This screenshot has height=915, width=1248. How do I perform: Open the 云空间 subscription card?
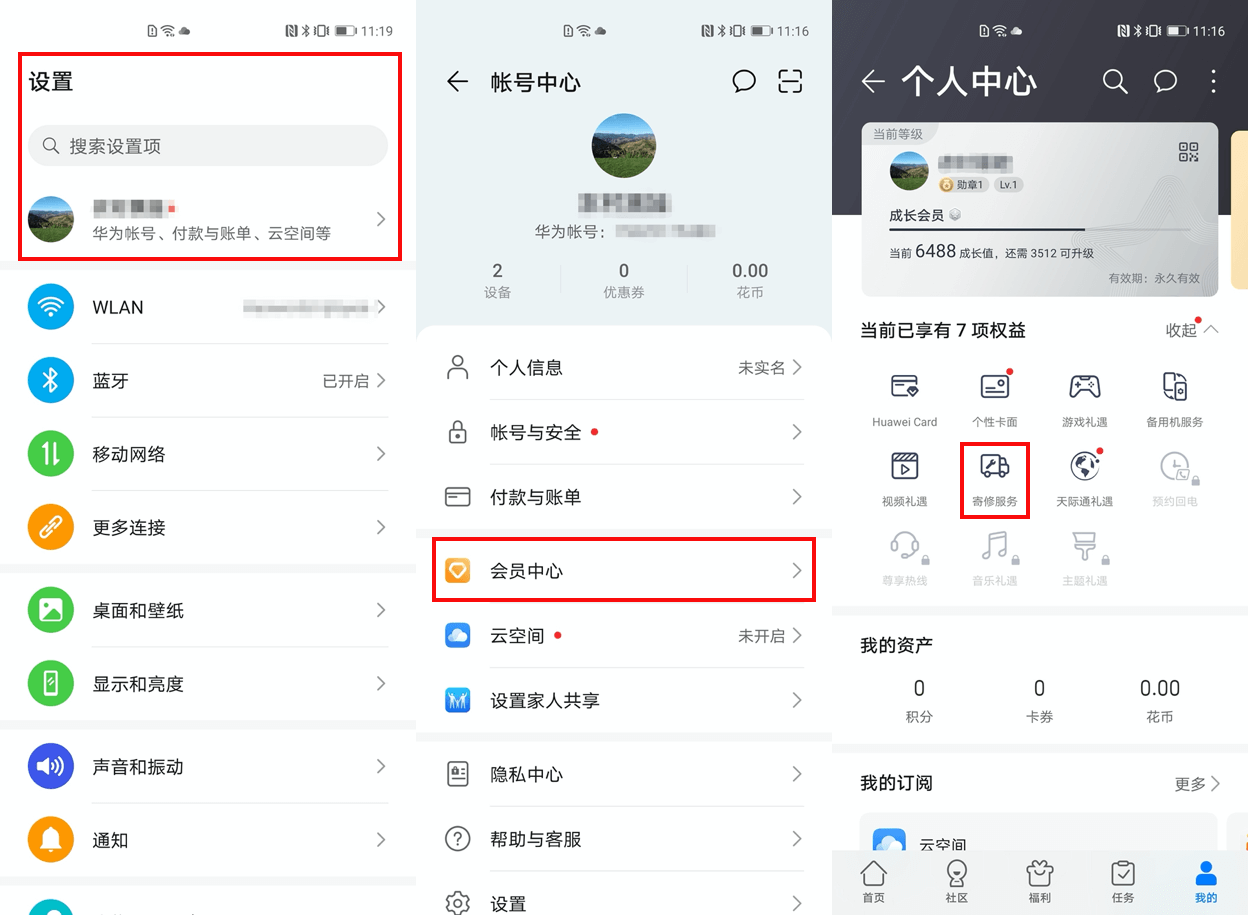pyautogui.click(x=1039, y=832)
